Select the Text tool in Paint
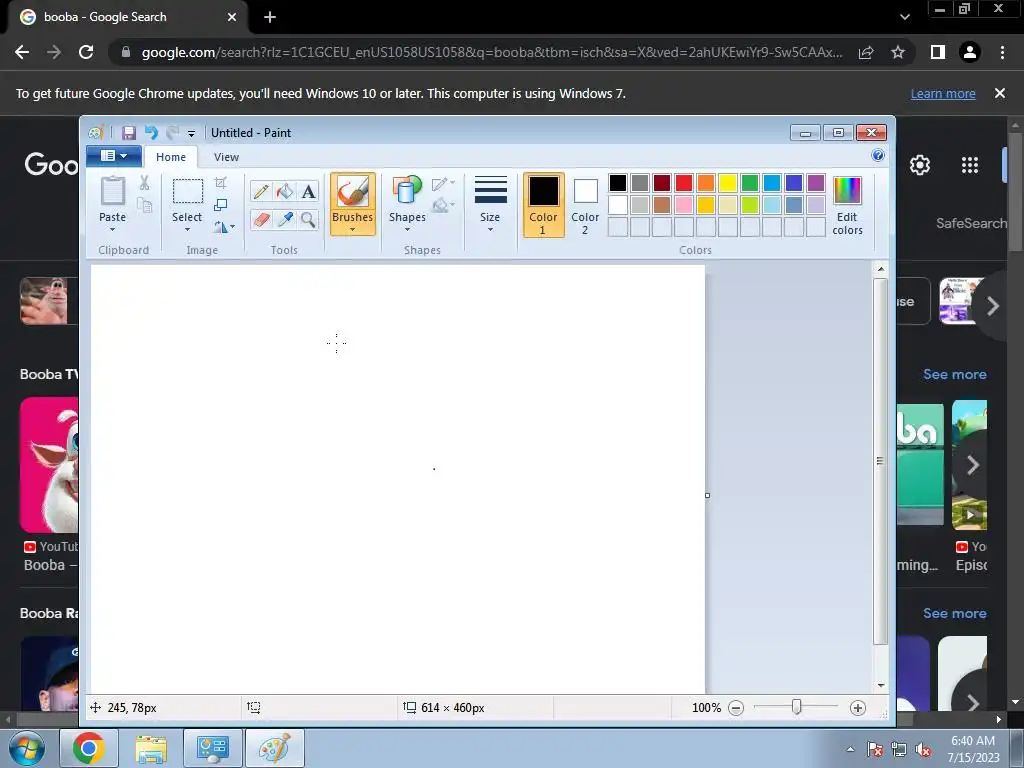Image resolution: width=1024 pixels, height=768 pixels. [308, 191]
